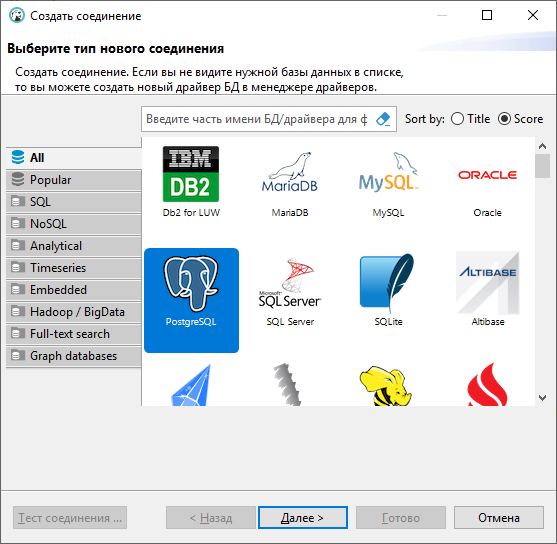Maximize the Создать соединение window

[x=487, y=15]
